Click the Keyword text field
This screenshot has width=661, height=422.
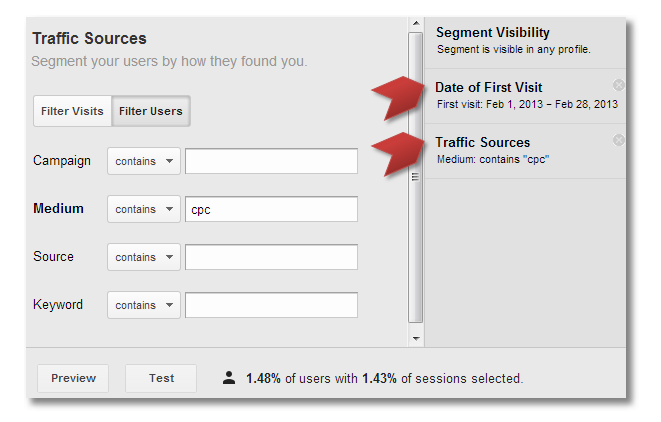(x=271, y=305)
